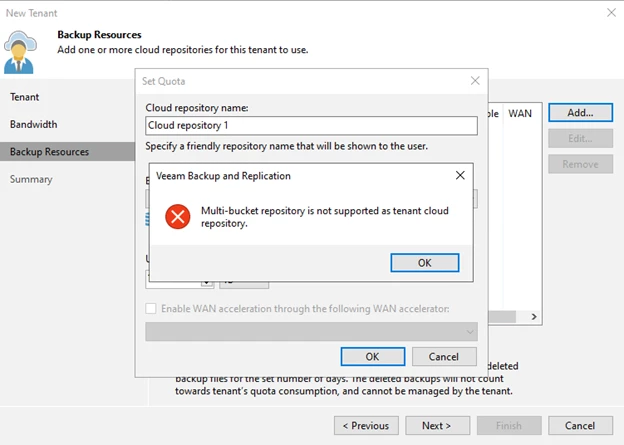Click OK in the Veeam error message

(425, 263)
